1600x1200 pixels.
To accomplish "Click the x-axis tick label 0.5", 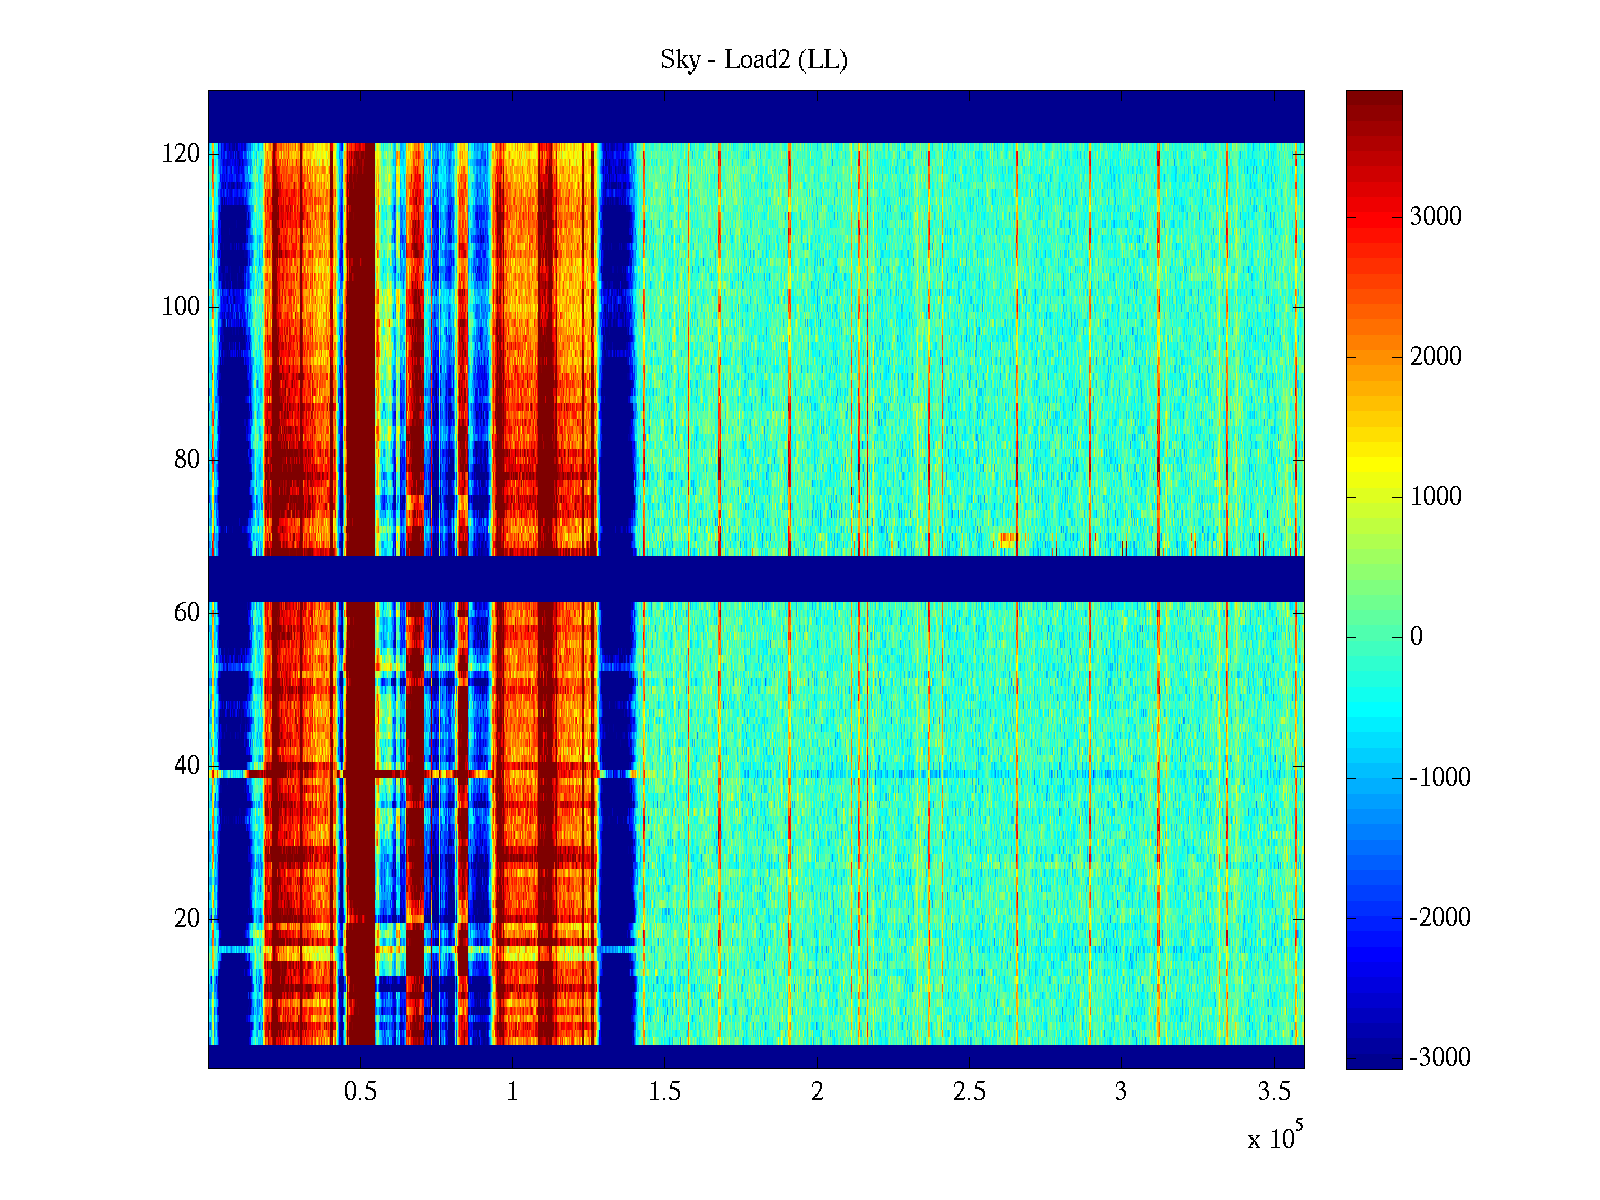I will click(360, 1092).
